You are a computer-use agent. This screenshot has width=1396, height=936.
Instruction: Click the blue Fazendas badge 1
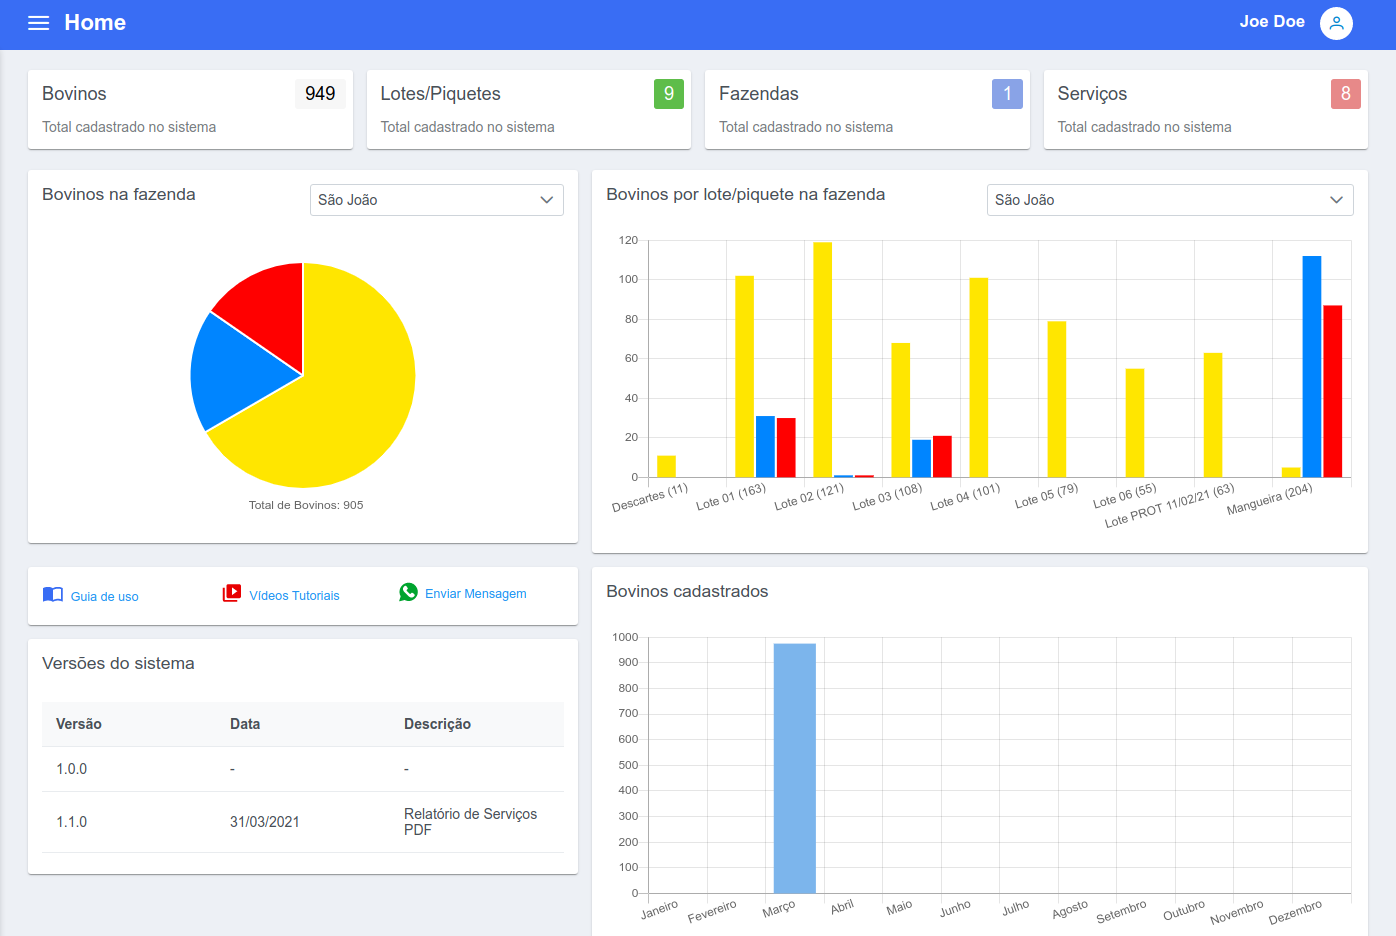tap(1007, 94)
